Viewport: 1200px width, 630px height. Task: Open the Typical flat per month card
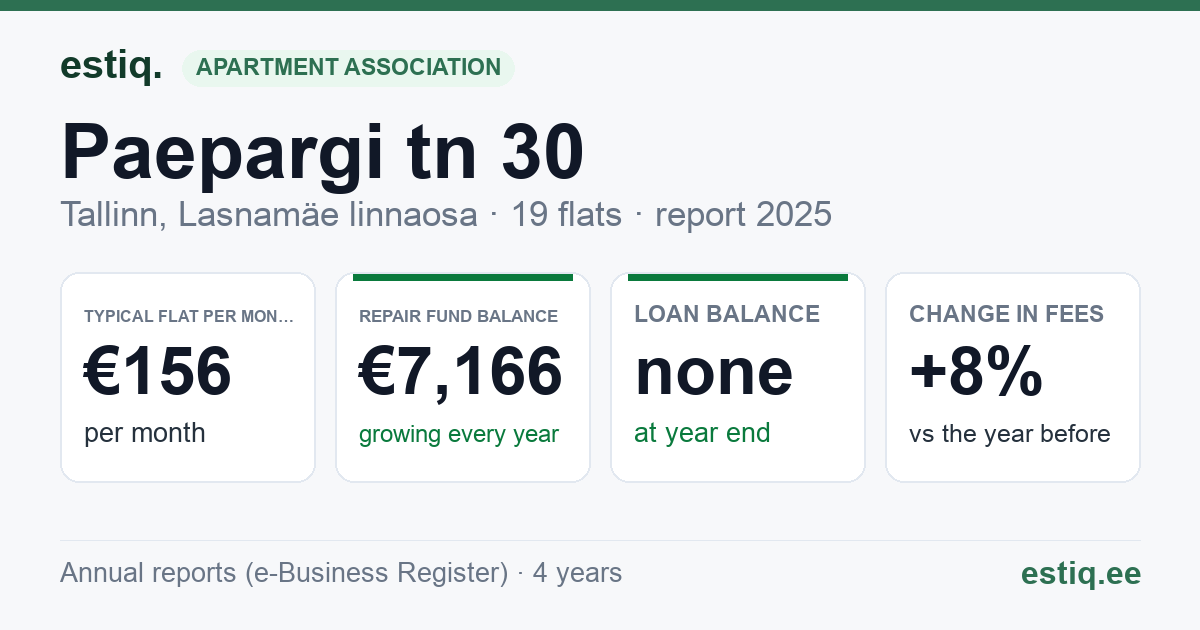click(x=188, y=377)
